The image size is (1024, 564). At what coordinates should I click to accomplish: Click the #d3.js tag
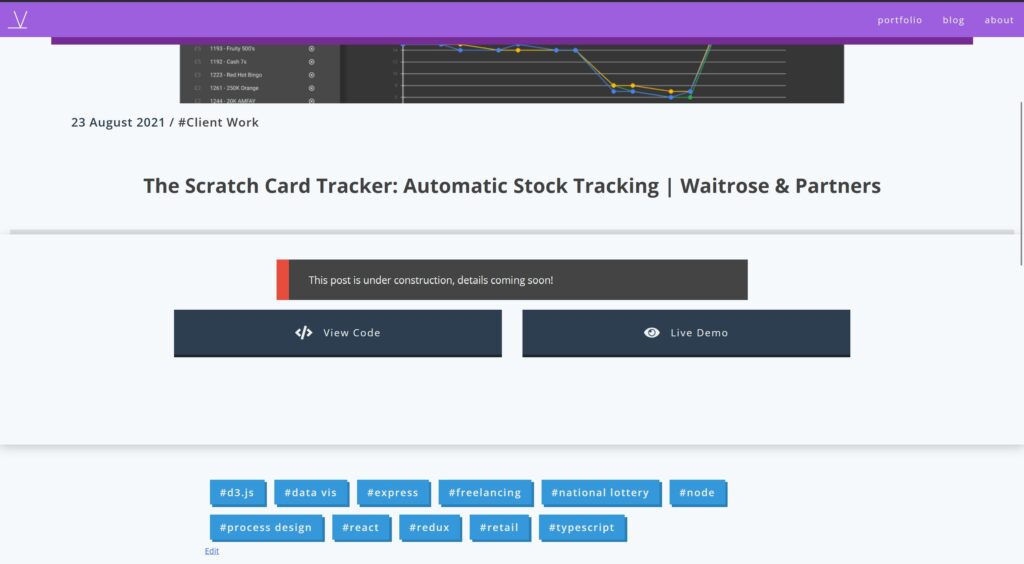coord(238,493)
